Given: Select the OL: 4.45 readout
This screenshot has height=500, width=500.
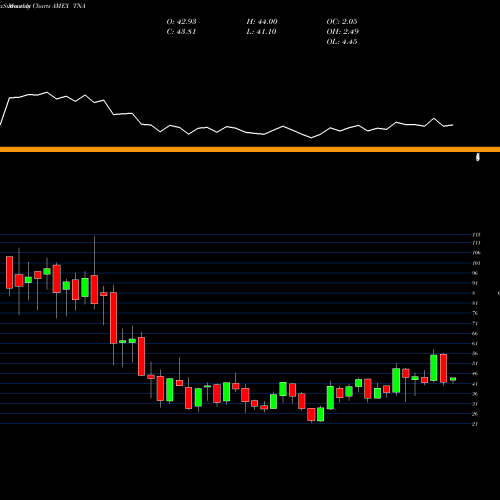Looking at the screenshot, I should (x=342, y=42).
